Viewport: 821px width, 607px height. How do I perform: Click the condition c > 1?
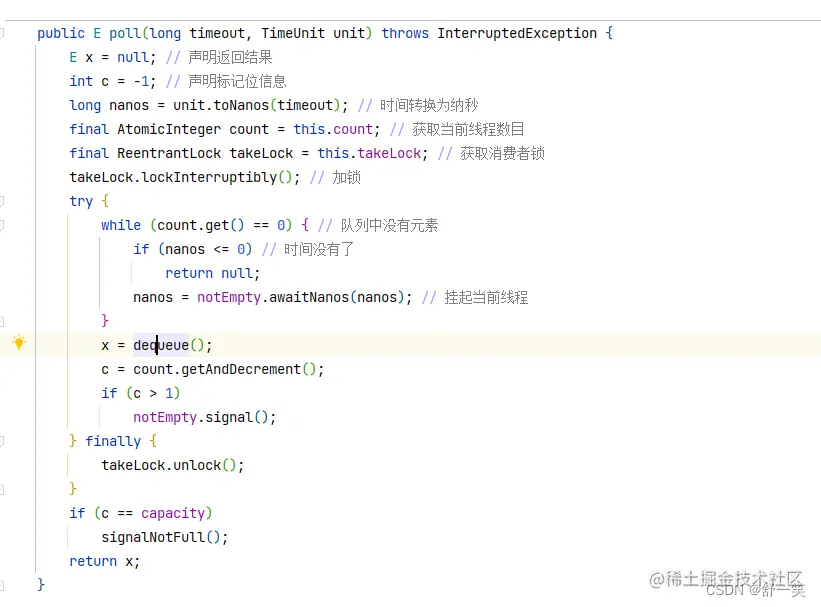[x=152, y=393]
